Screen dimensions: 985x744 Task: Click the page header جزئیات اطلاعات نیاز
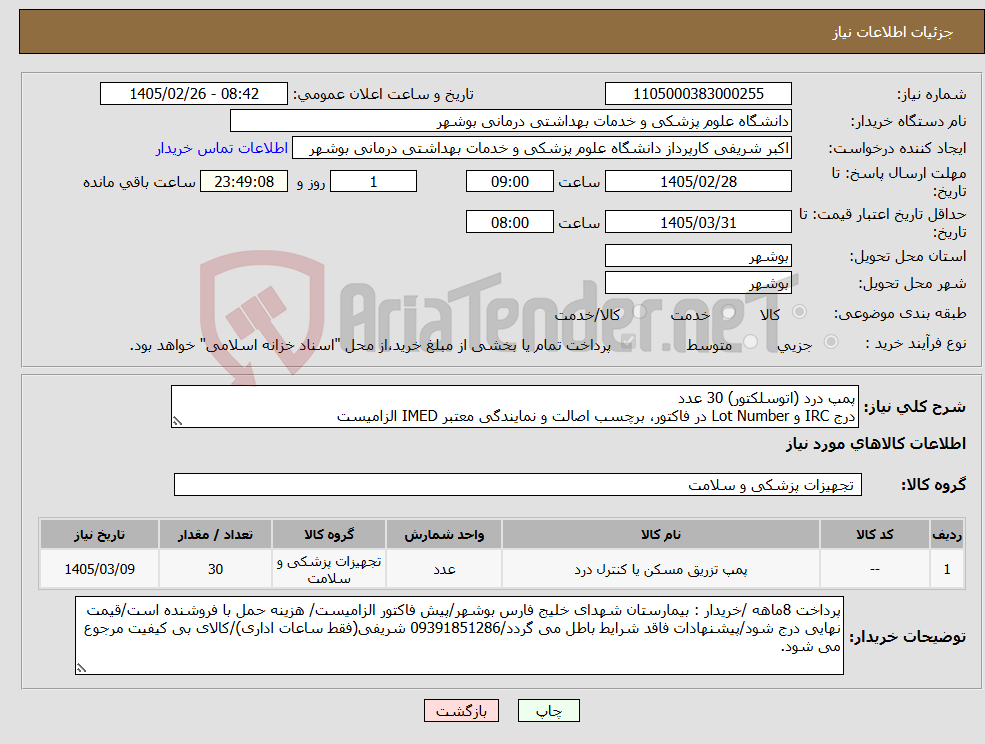[x=893, y=32]
